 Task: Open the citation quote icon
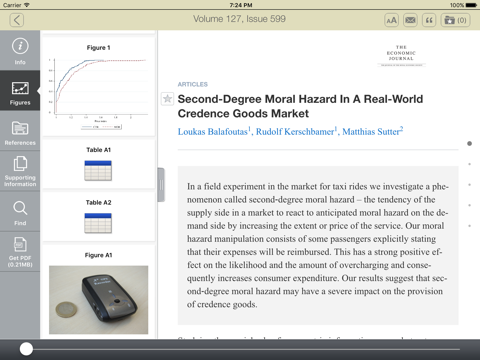coord(429,20)
